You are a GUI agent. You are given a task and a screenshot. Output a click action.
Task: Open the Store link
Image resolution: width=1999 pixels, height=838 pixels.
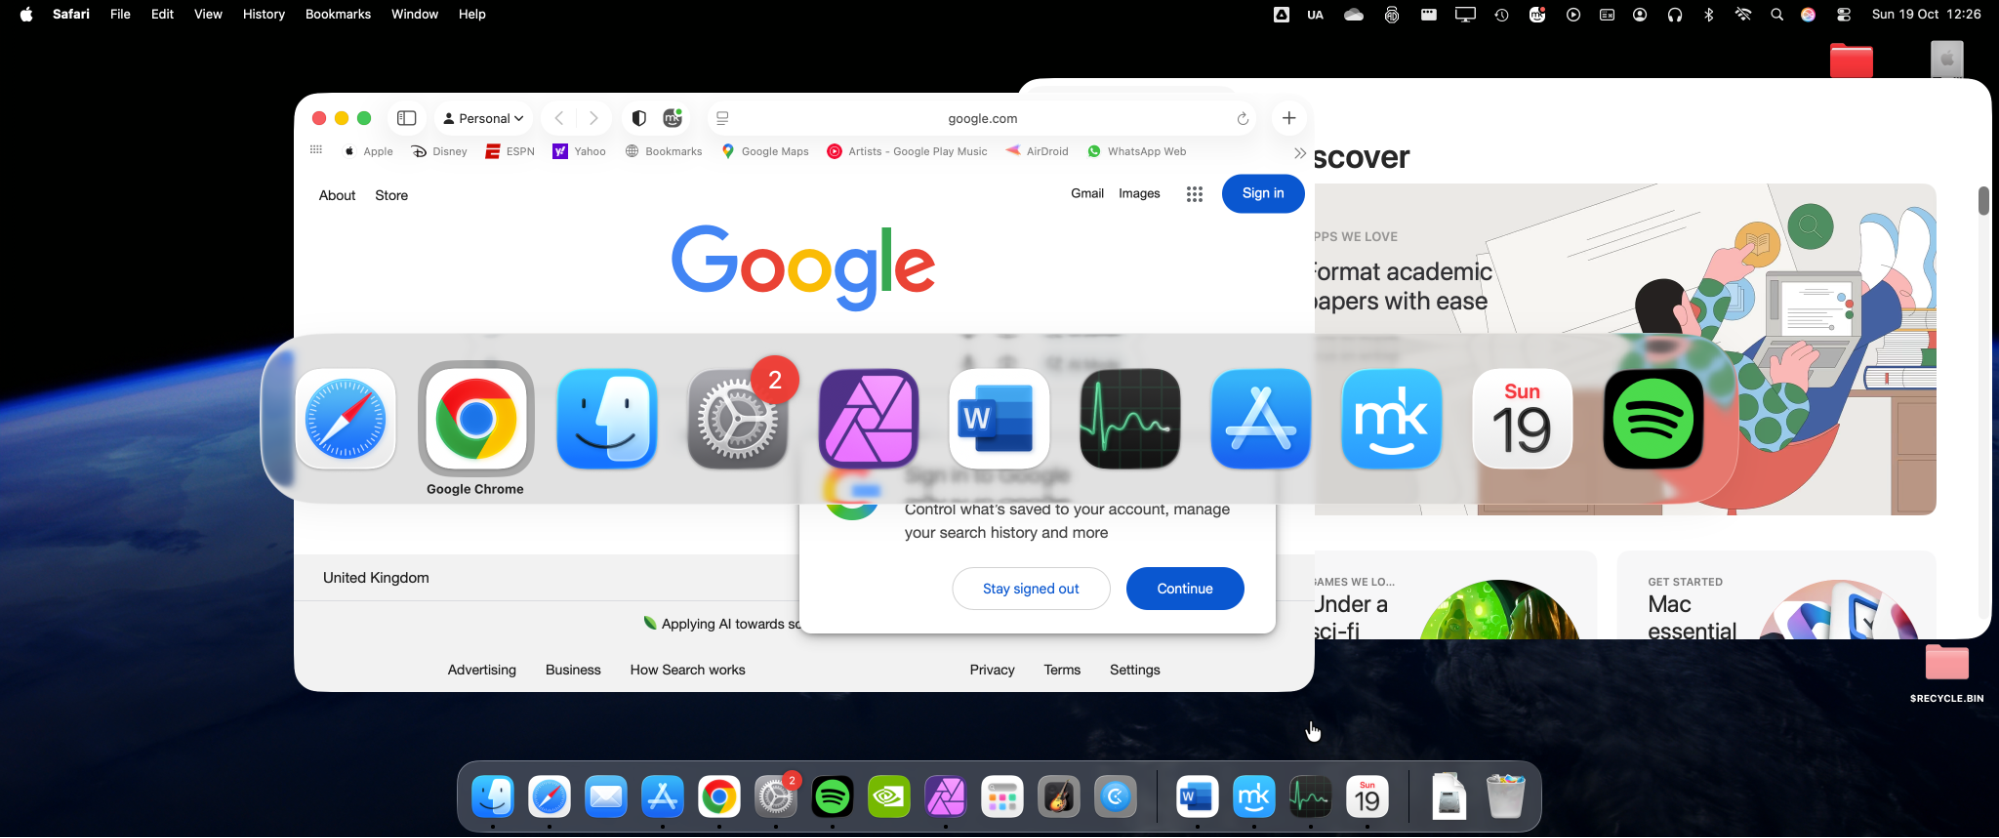(391, 195)
